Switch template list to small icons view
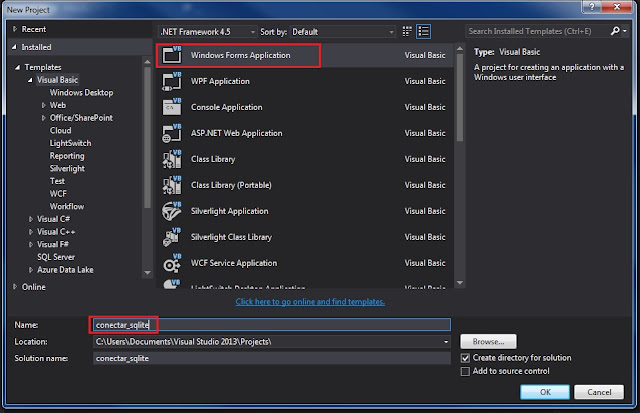Screen dimensions: 640x413 407,31
